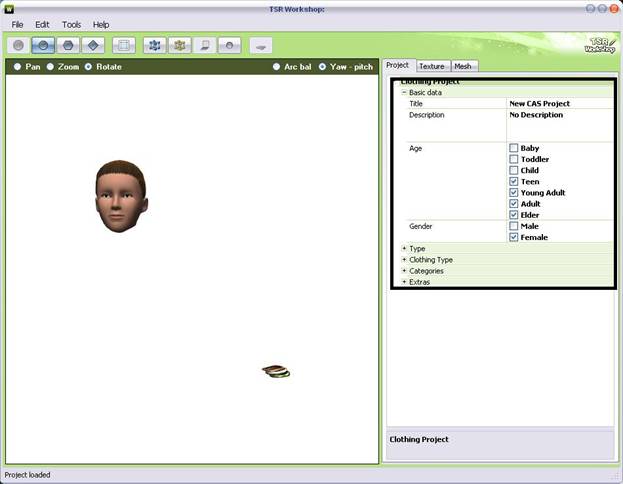Enable the Baby age checkbox

click(x=513, y=149)
